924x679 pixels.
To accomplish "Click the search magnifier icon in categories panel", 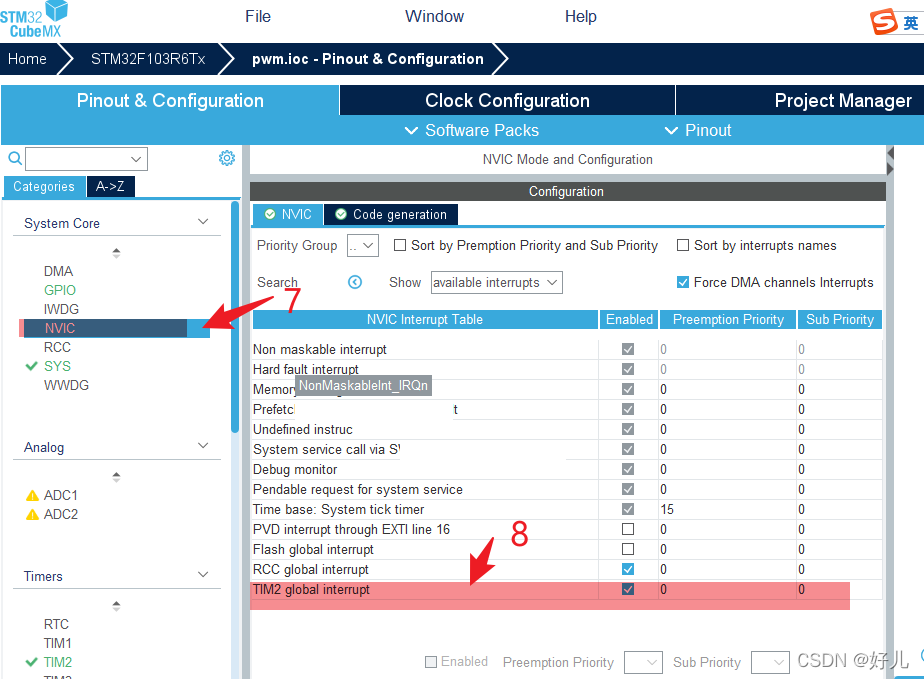I will (15, 158).
